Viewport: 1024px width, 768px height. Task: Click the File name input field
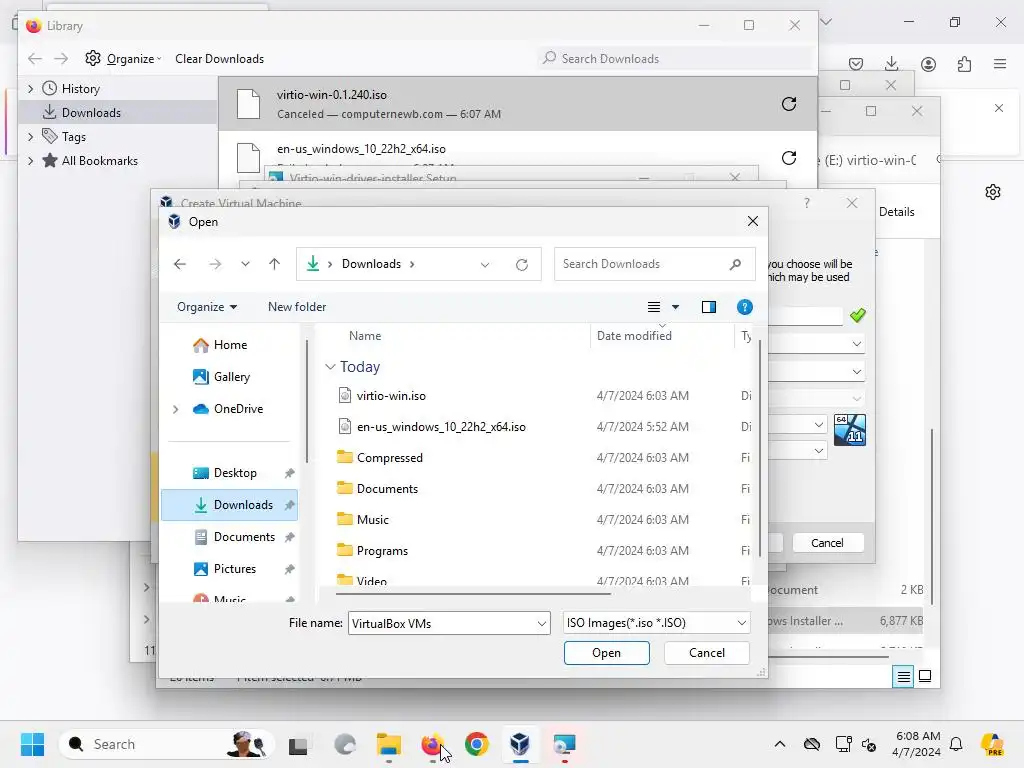coord(444,623)
